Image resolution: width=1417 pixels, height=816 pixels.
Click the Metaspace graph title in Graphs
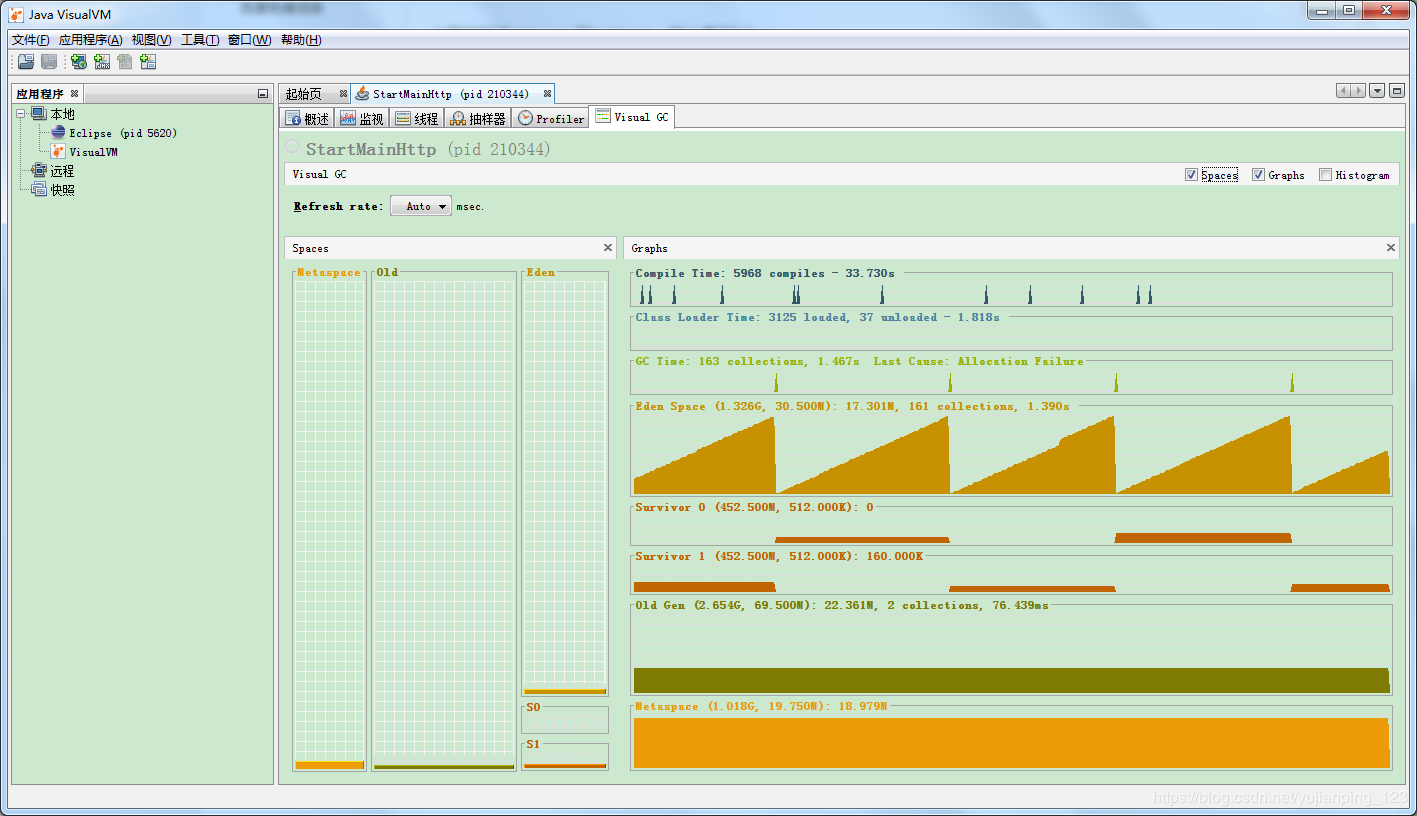(761, 706)
